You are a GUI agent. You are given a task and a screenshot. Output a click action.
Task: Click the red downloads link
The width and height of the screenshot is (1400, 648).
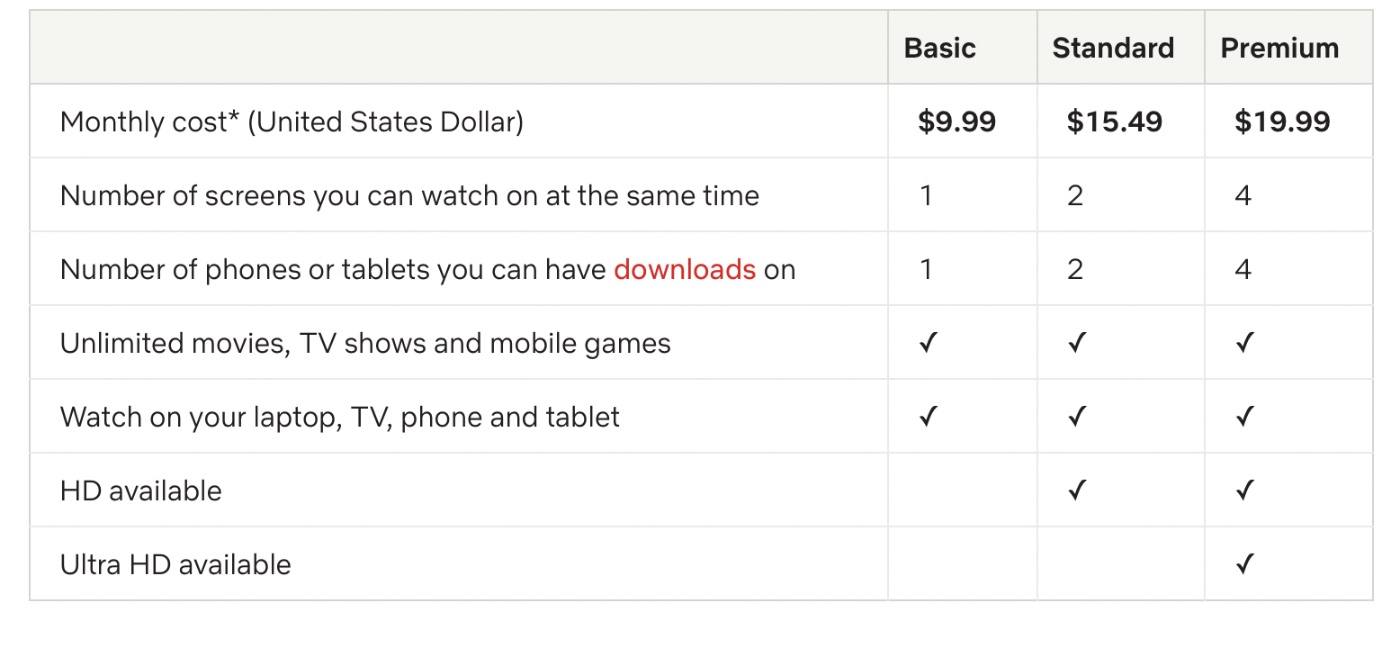coord(684,270)
